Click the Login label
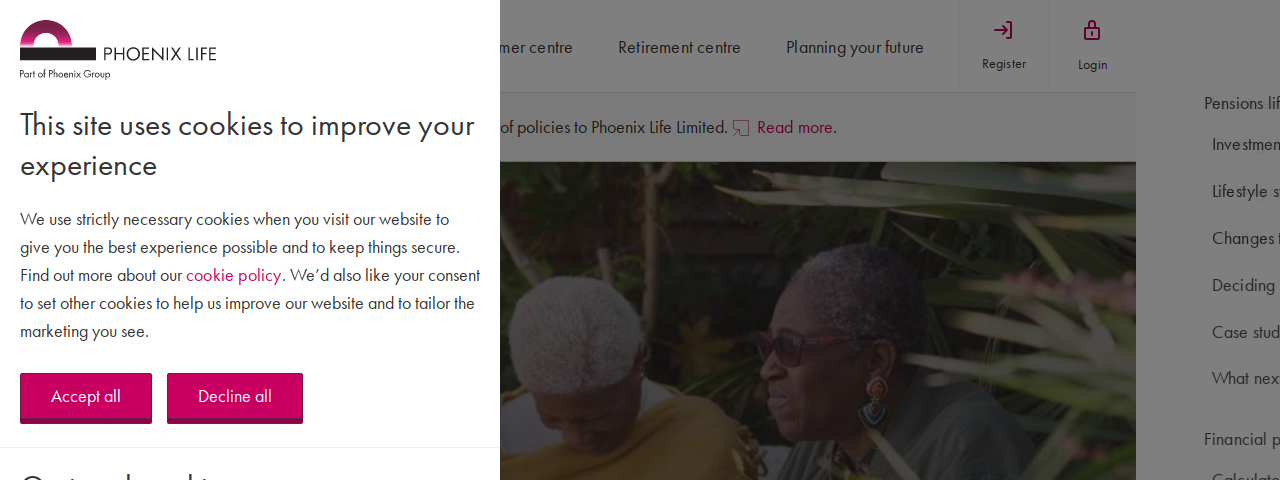Screen dimensions: 1280x480 coord(1092,65)
